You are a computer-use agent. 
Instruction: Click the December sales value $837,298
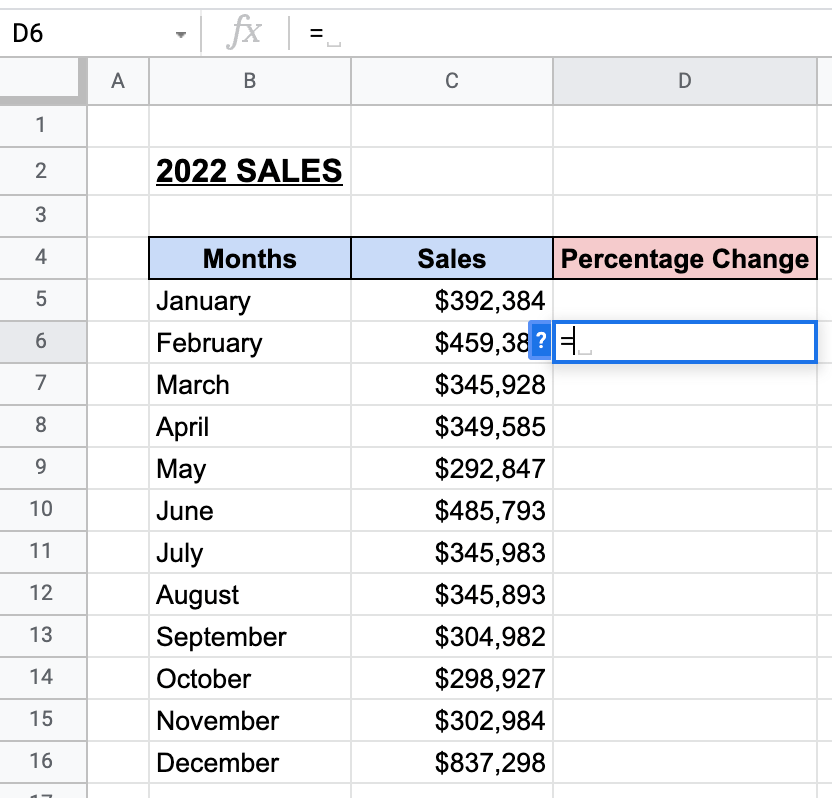pos(451,763)
